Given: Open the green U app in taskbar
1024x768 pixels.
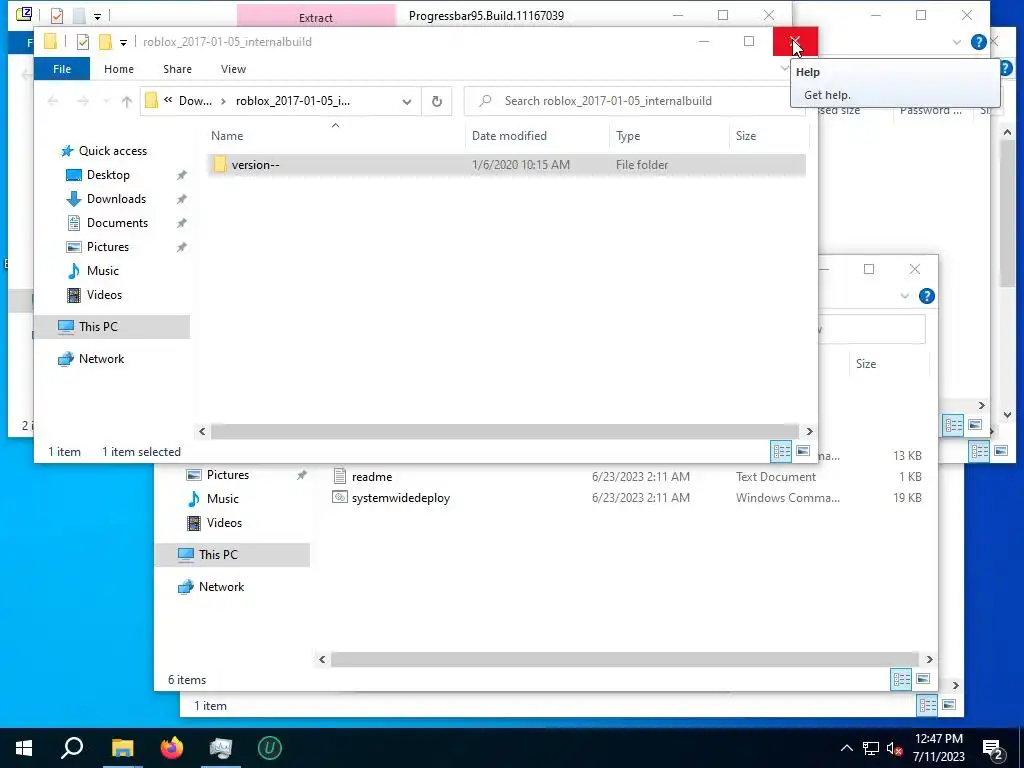Looking at the screenshot, I should coord(270,748).
